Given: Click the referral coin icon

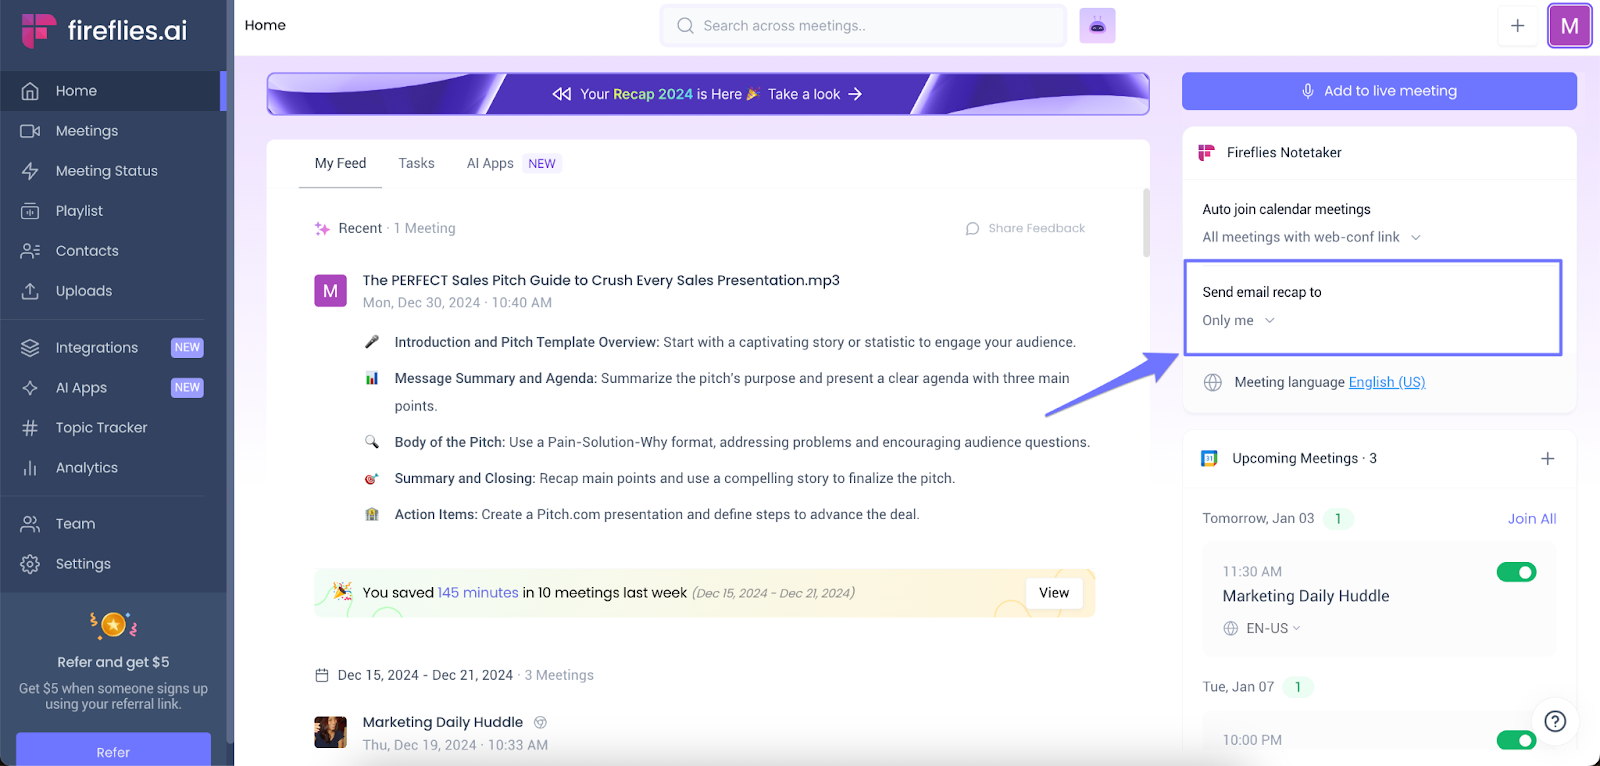Looking at the screenshot, I should tap(113, 625).
